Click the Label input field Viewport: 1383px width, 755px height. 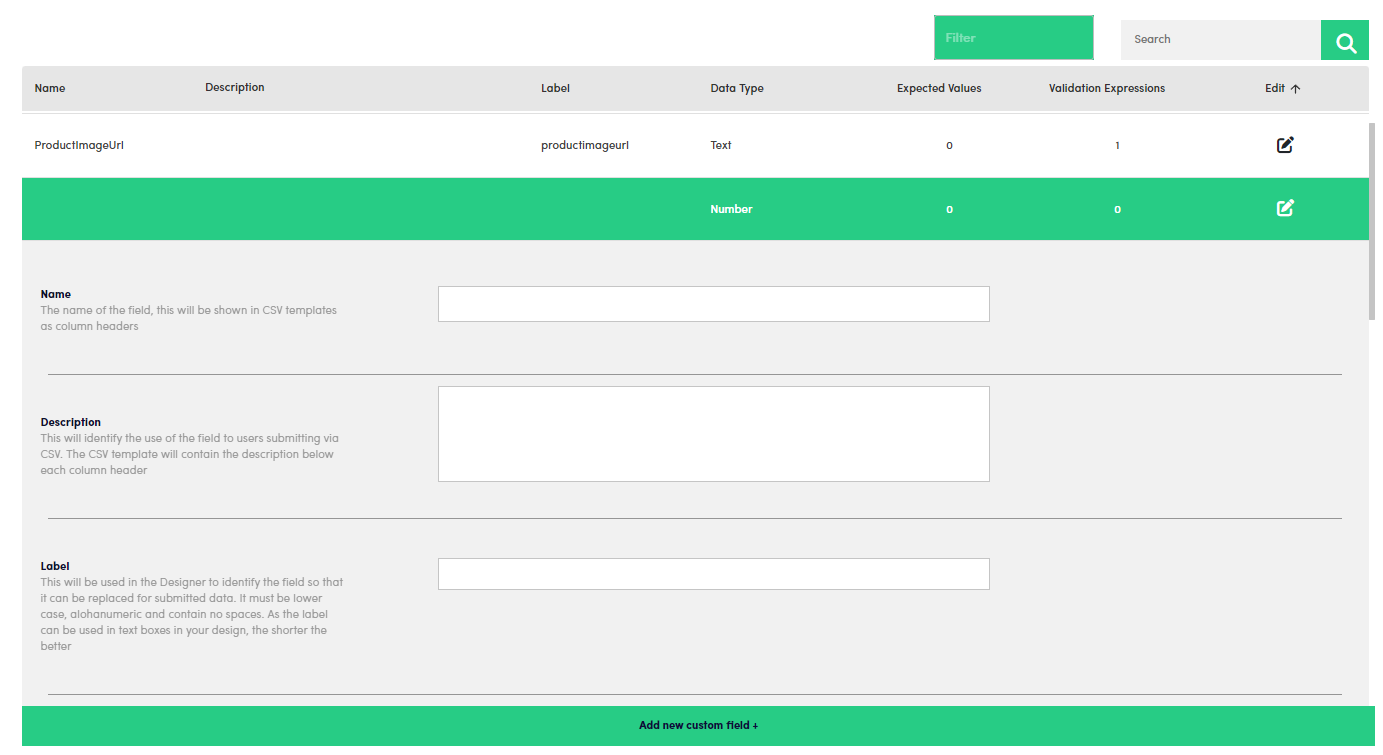click(713, 574)
